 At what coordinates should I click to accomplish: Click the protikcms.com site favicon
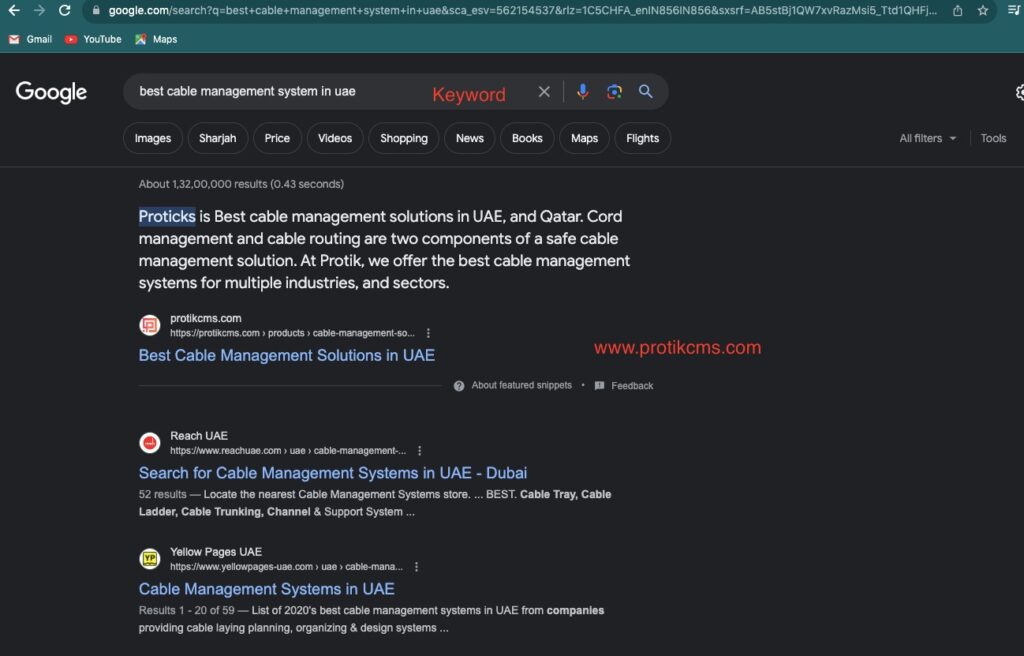point(150,325)
